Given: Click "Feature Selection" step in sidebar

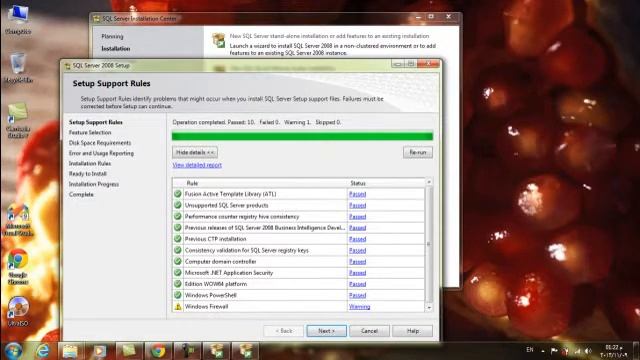Looking at the screenshot, I should click(x=90, y=133).
